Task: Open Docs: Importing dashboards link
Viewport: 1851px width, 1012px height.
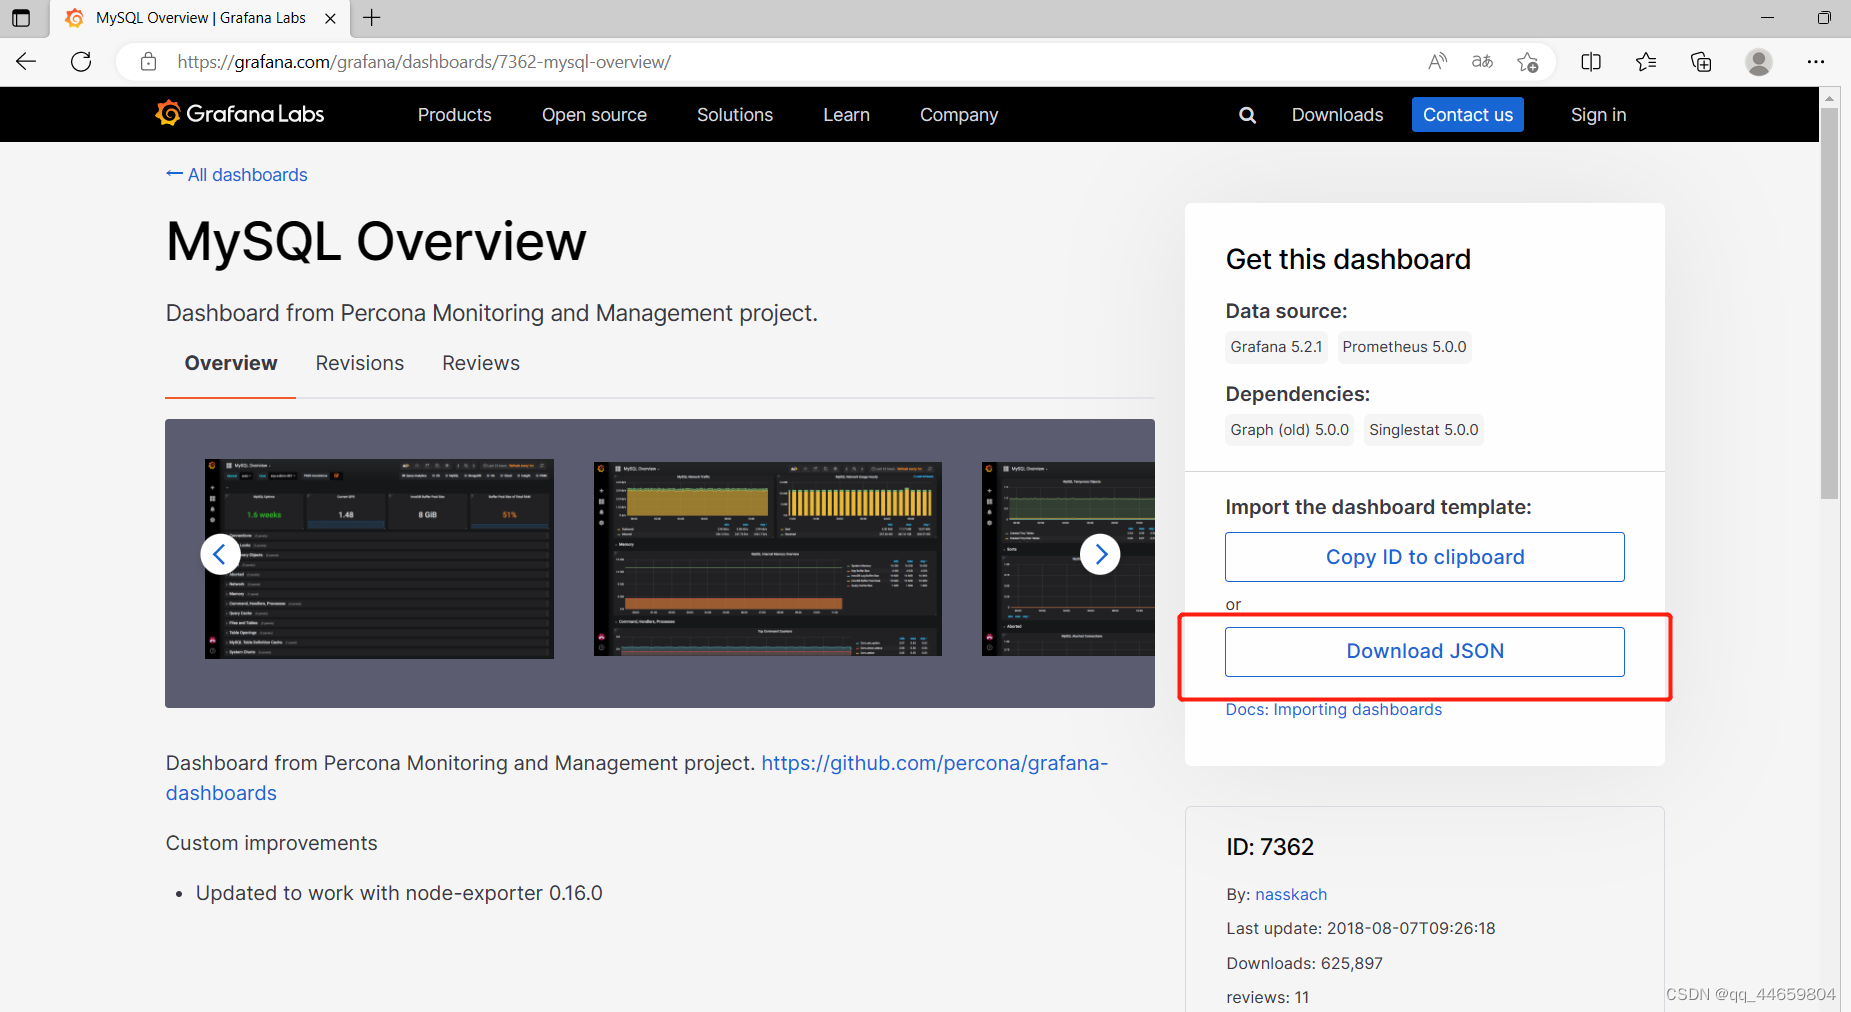Action: click(x=1334, y=709)
